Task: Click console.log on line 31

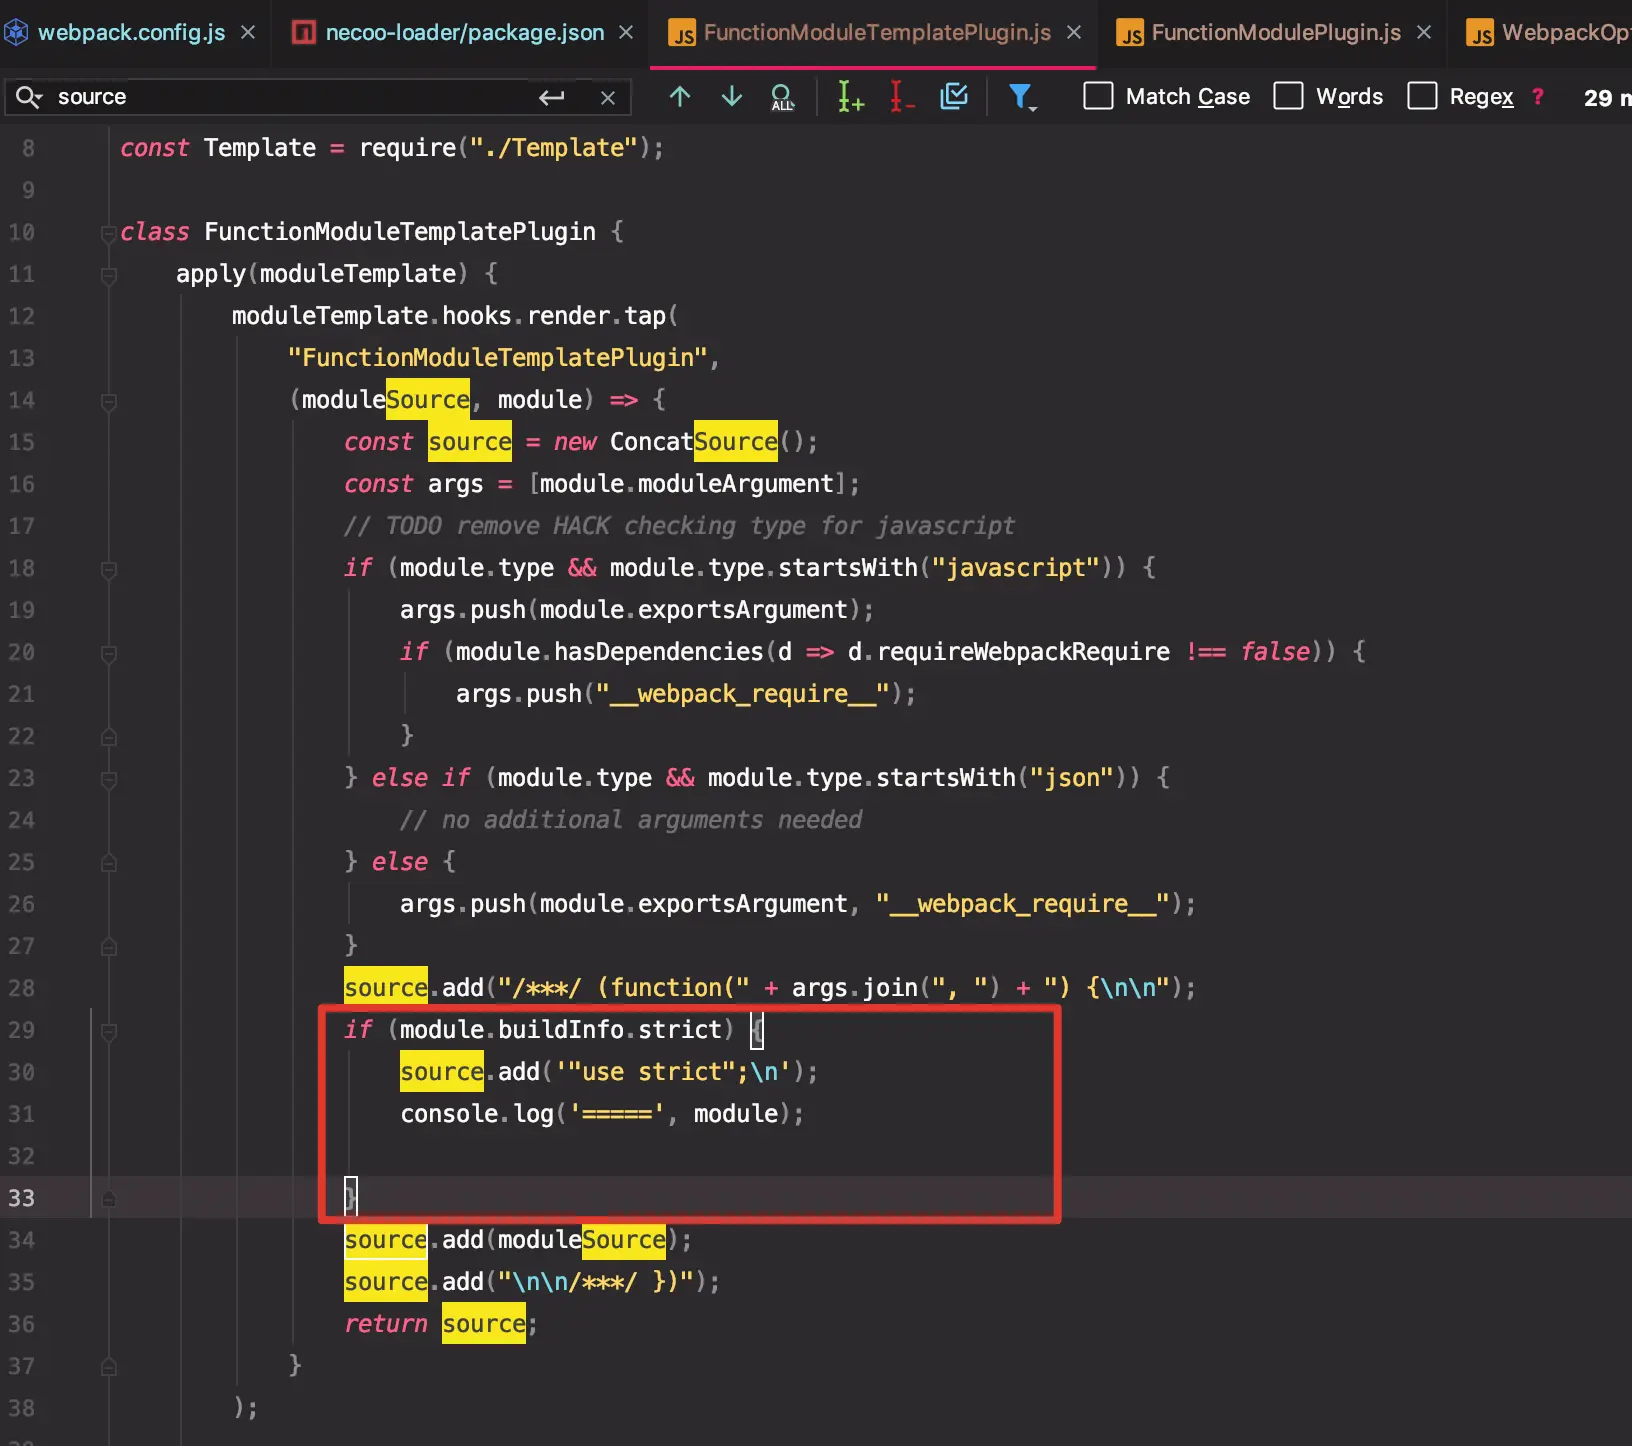Action: point(477,1113)
